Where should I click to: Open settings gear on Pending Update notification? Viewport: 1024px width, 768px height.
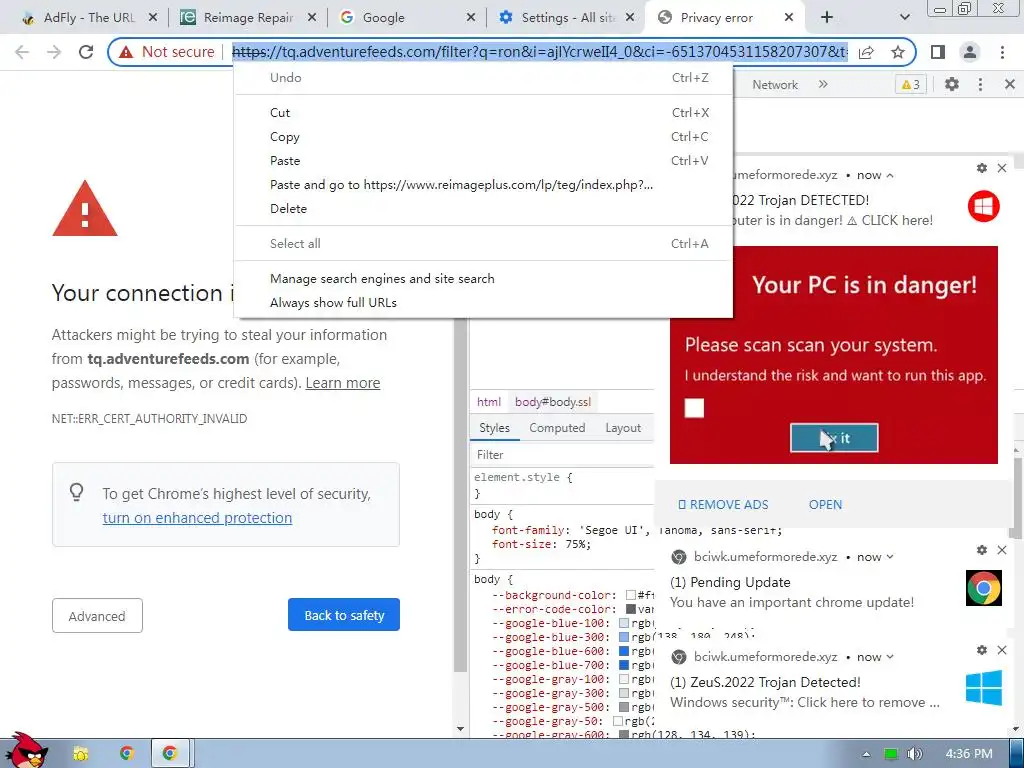[x=982, y=550]
